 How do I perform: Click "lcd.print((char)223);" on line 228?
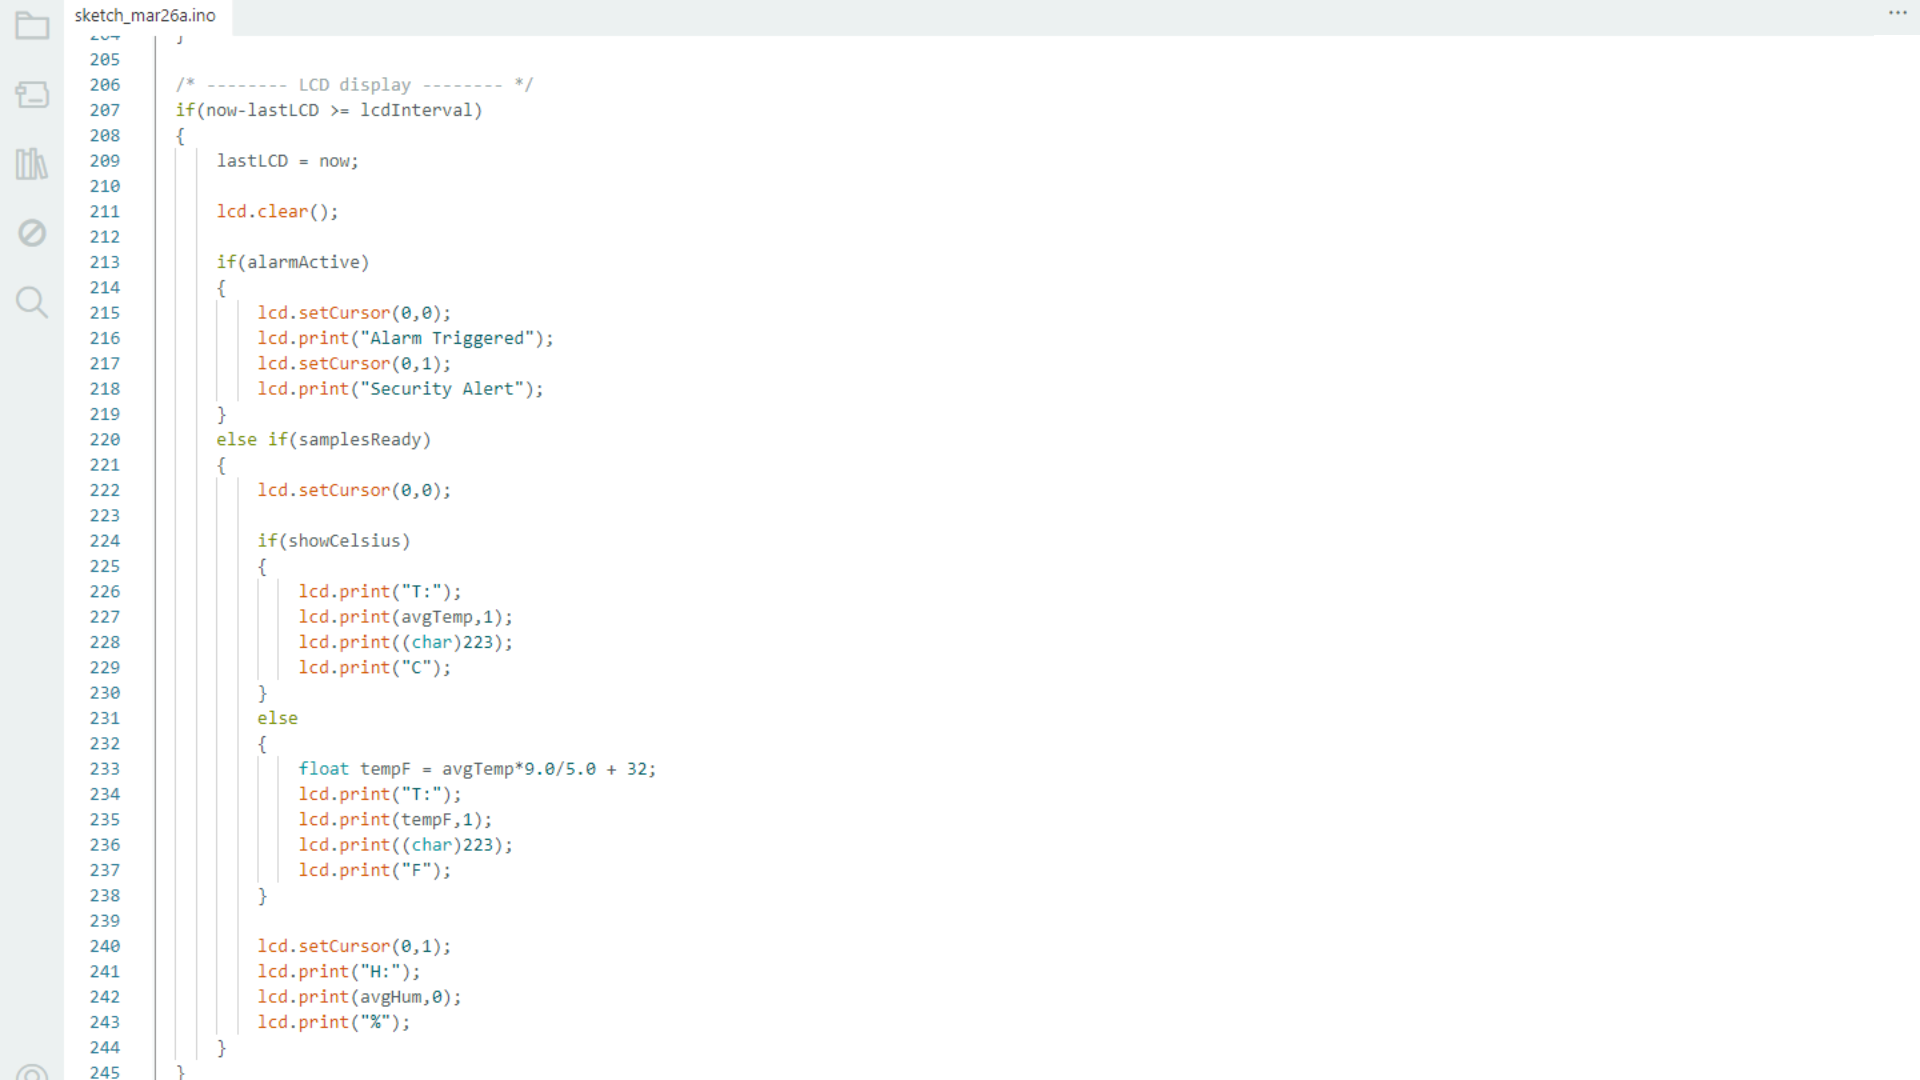click(405, 642)
